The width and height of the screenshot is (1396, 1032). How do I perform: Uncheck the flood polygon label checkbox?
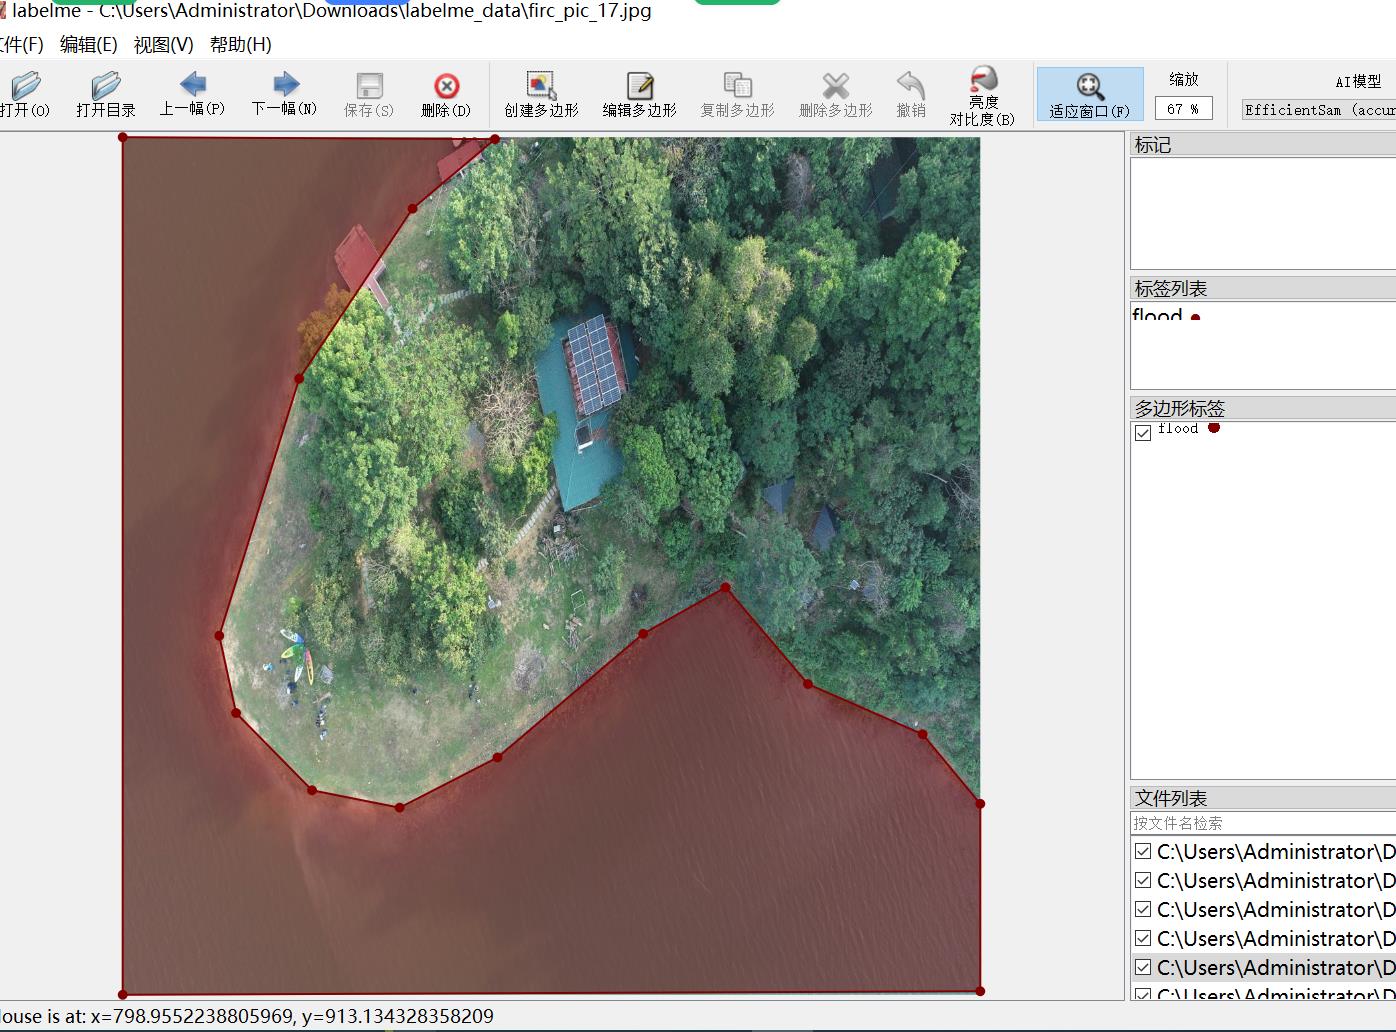[x=1143, y=433]
